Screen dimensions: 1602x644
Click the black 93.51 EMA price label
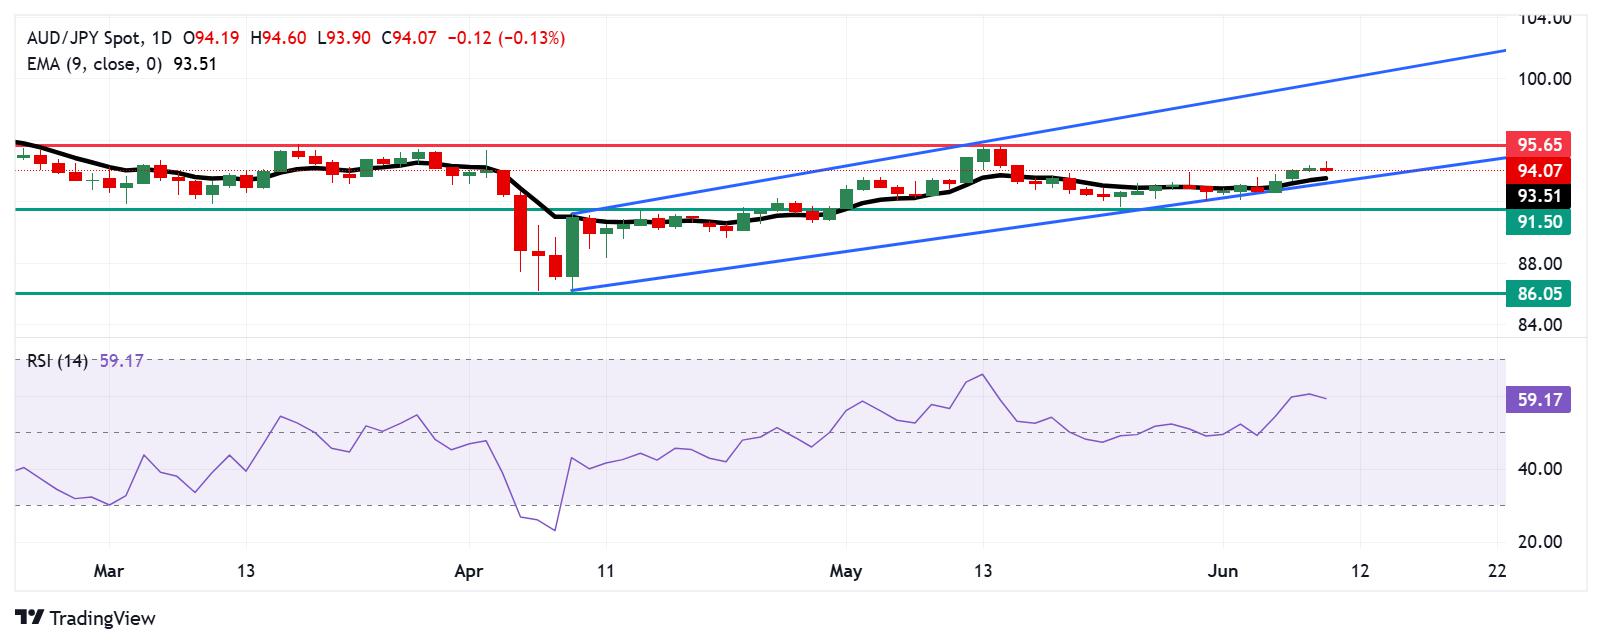point(1538,196)
